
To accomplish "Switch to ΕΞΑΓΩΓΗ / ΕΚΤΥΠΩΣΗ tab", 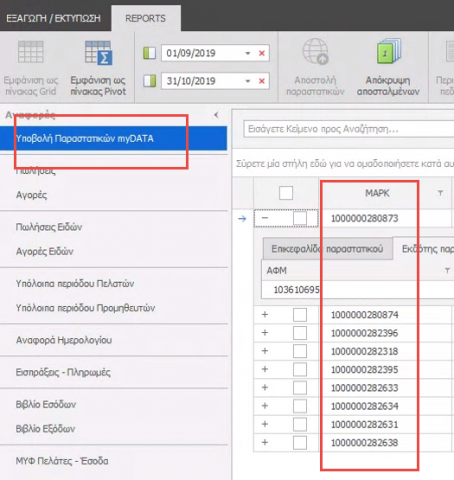I will pyautogui.click(x=53, y=18).
